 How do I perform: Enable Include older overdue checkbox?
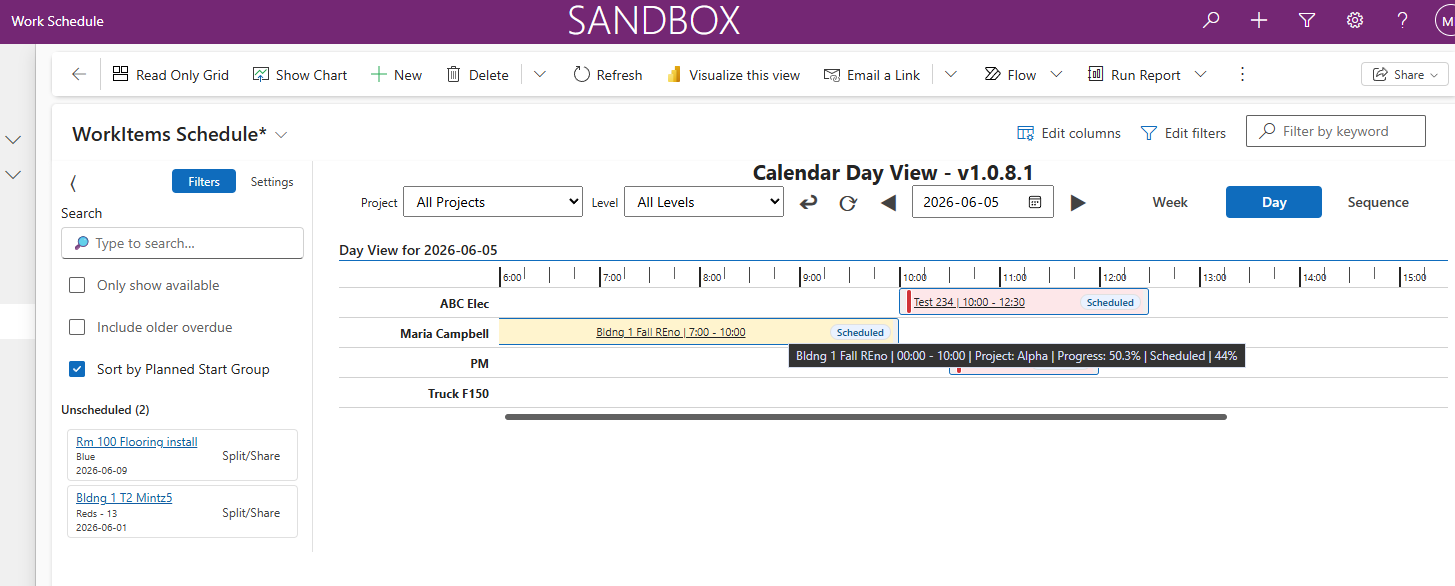tap(77, 327)
